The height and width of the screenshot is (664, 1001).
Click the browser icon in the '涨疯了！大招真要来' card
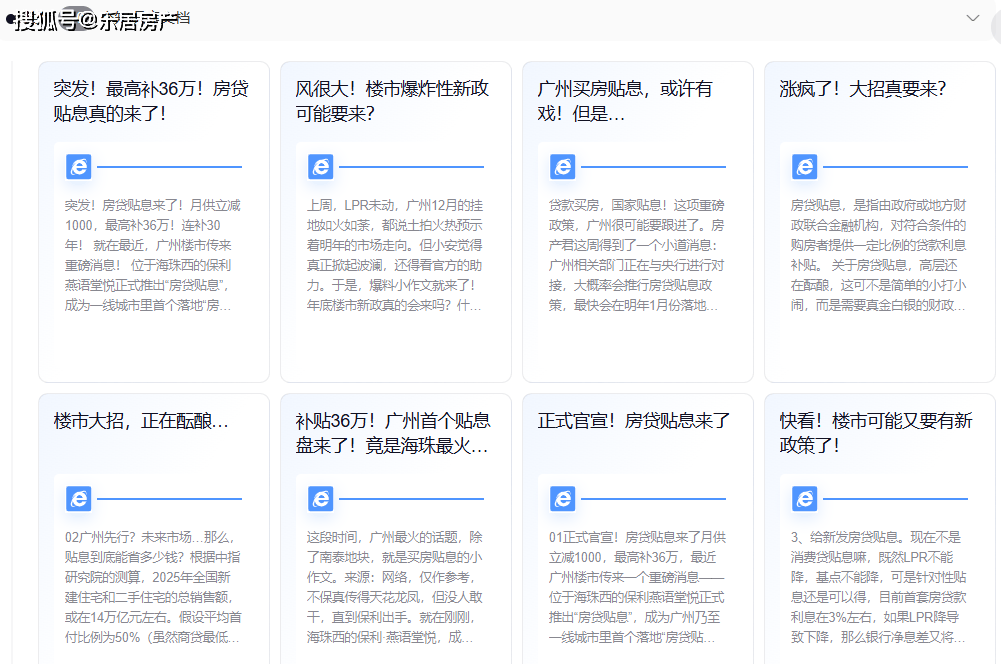tap(805, 167)
